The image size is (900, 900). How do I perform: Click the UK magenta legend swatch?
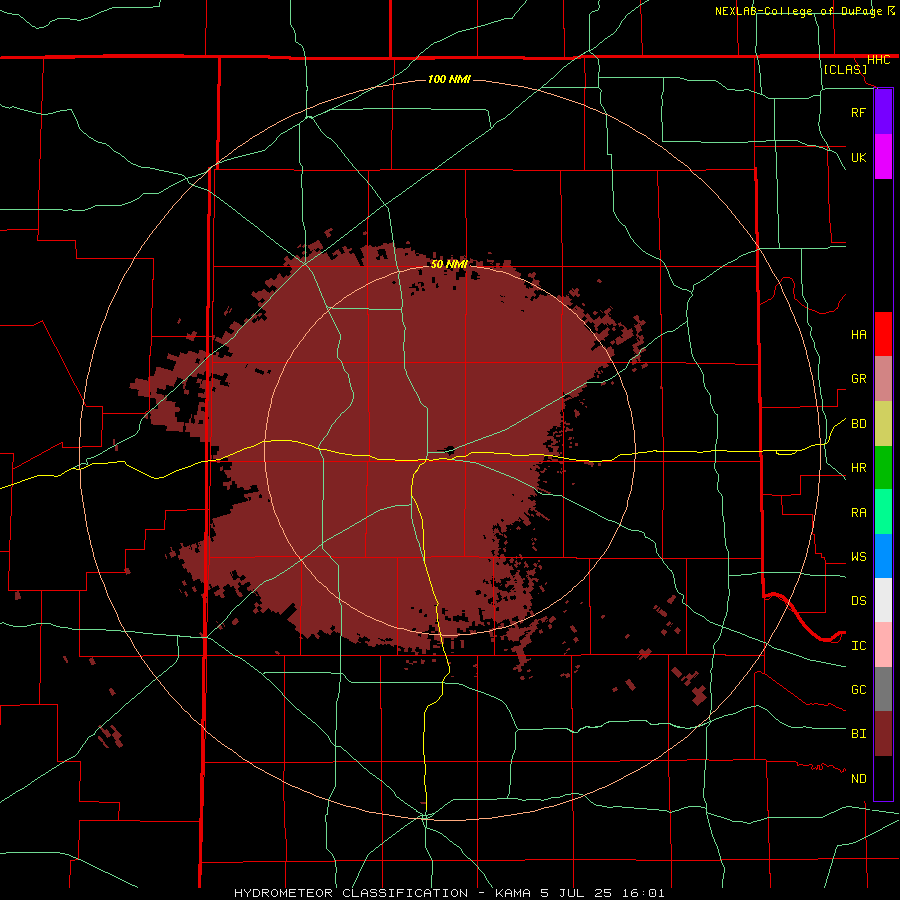[x=883, y=157]
